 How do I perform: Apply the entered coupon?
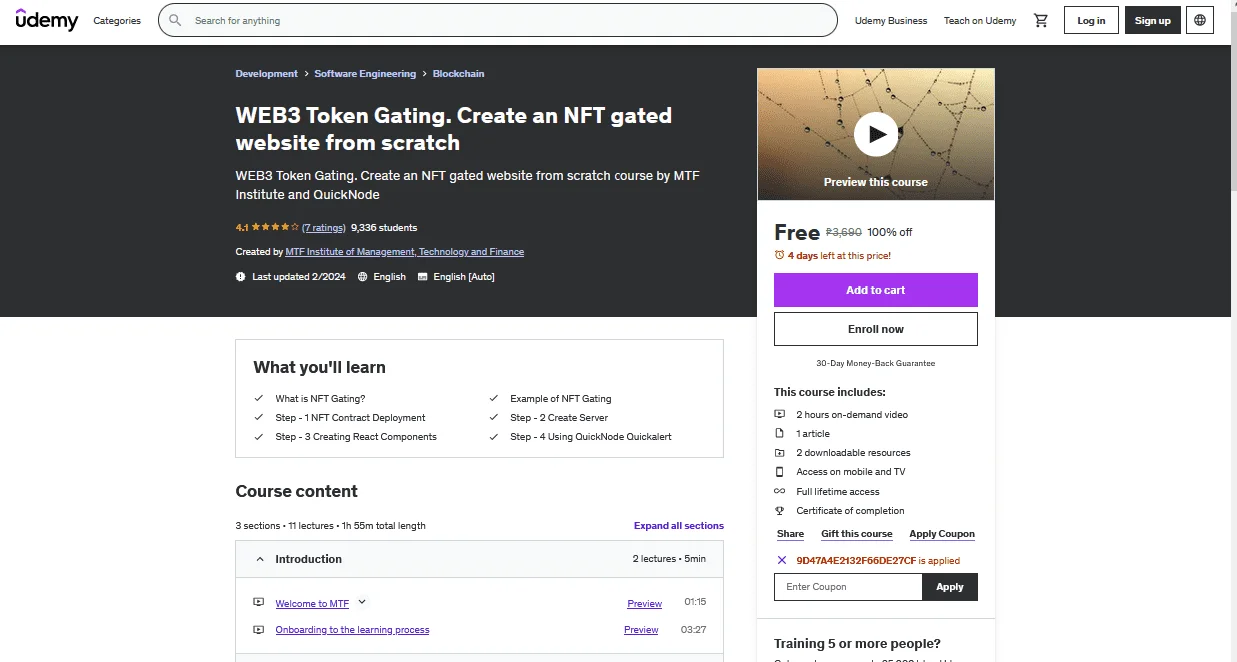[x=950, y=587]
